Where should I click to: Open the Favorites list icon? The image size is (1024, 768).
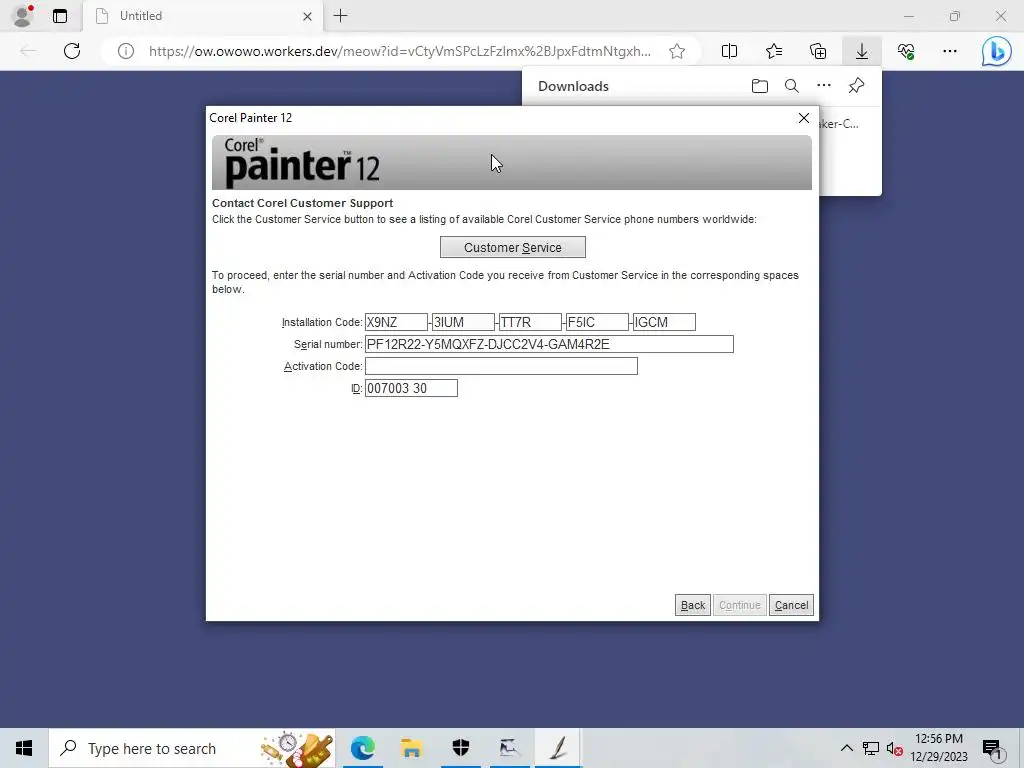click(x=774, y=51)
